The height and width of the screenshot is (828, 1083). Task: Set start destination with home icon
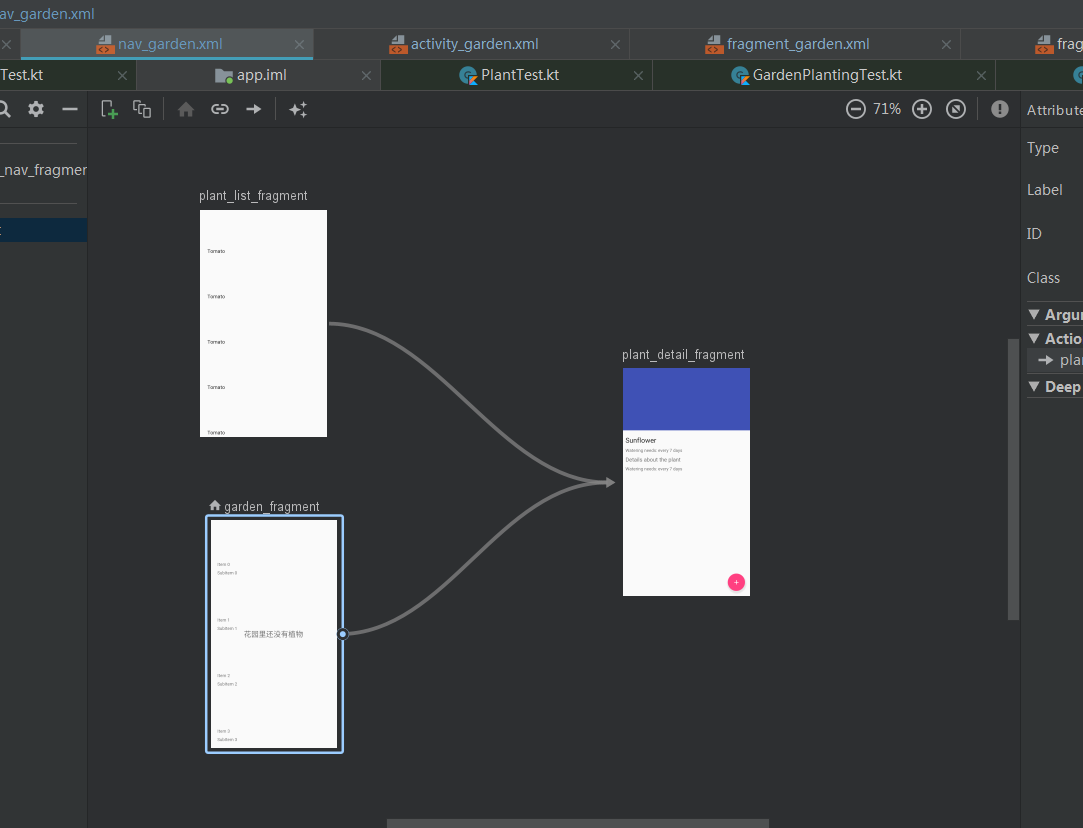[x=186, y=109]
